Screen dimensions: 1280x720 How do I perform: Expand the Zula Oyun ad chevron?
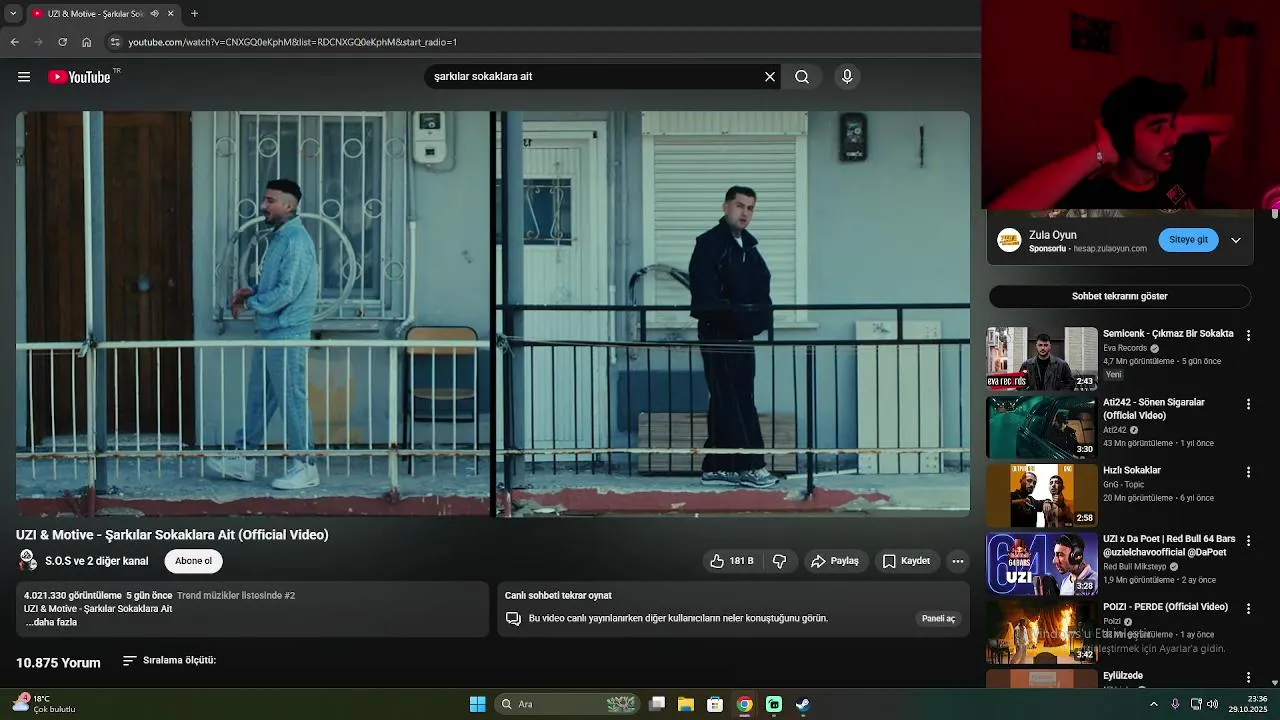[1236, 240]
